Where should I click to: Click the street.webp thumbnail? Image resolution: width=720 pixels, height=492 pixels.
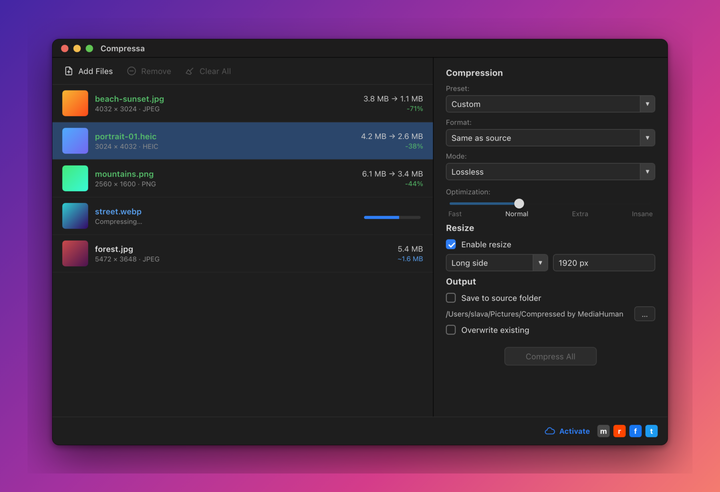pyautogui.click(x=75, y=216)
